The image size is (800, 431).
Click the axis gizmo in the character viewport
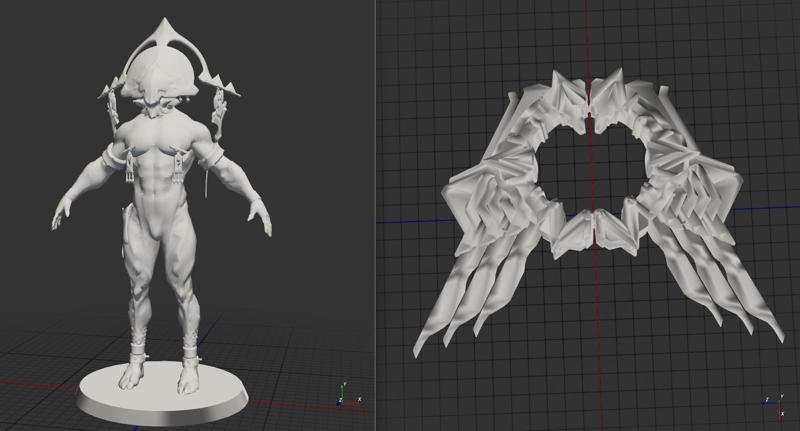[x=348, y=395]
